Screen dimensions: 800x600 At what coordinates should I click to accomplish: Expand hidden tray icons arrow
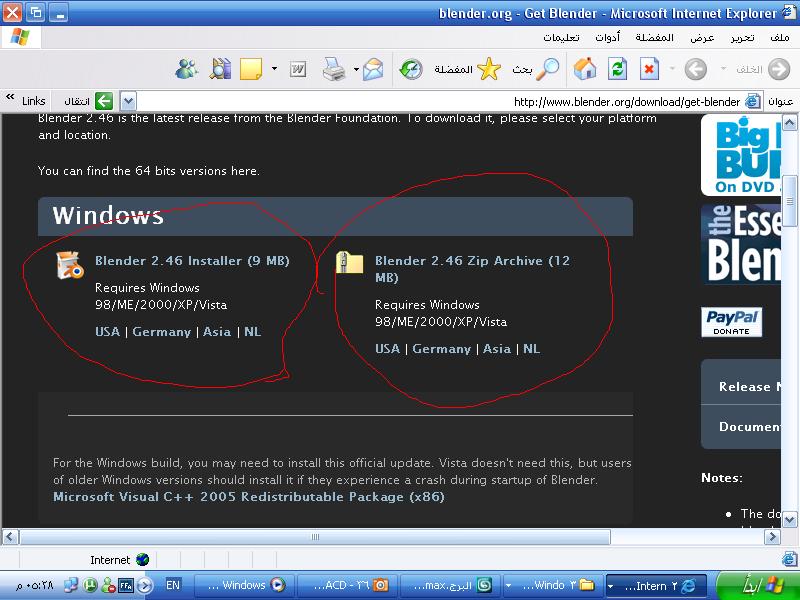(145, 585)
